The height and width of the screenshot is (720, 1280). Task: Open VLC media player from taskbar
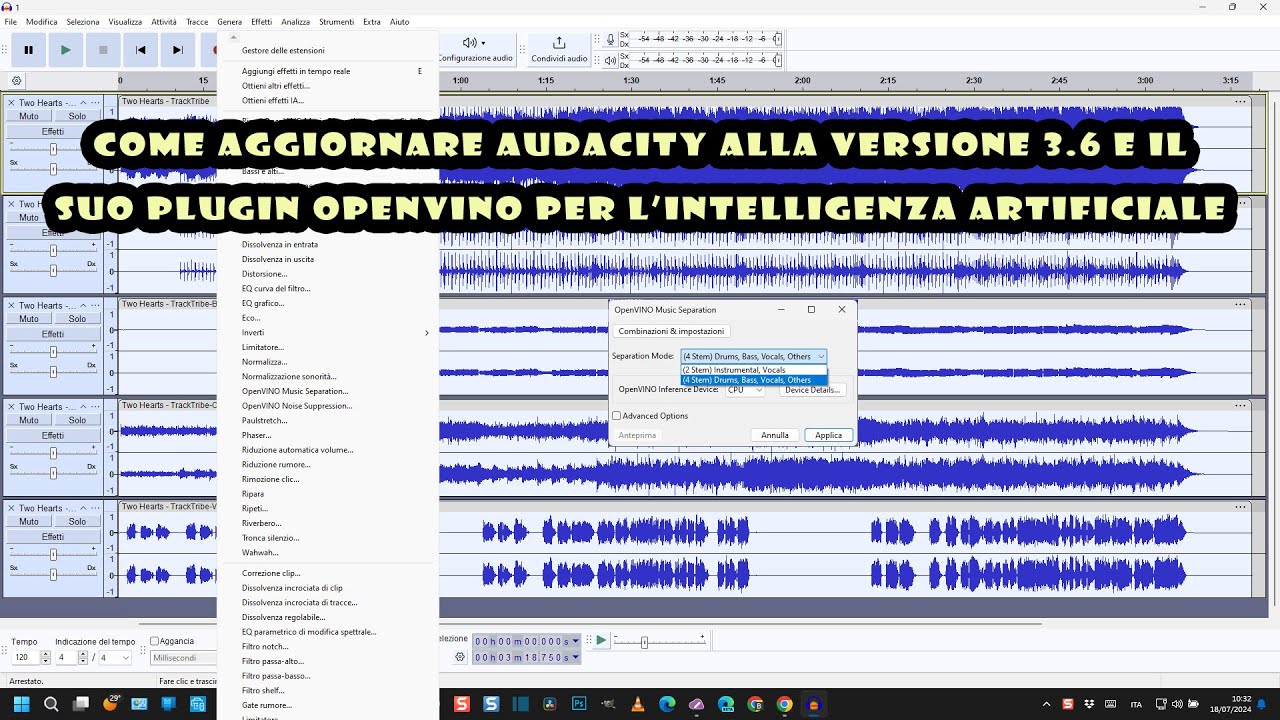pos(638,704)
